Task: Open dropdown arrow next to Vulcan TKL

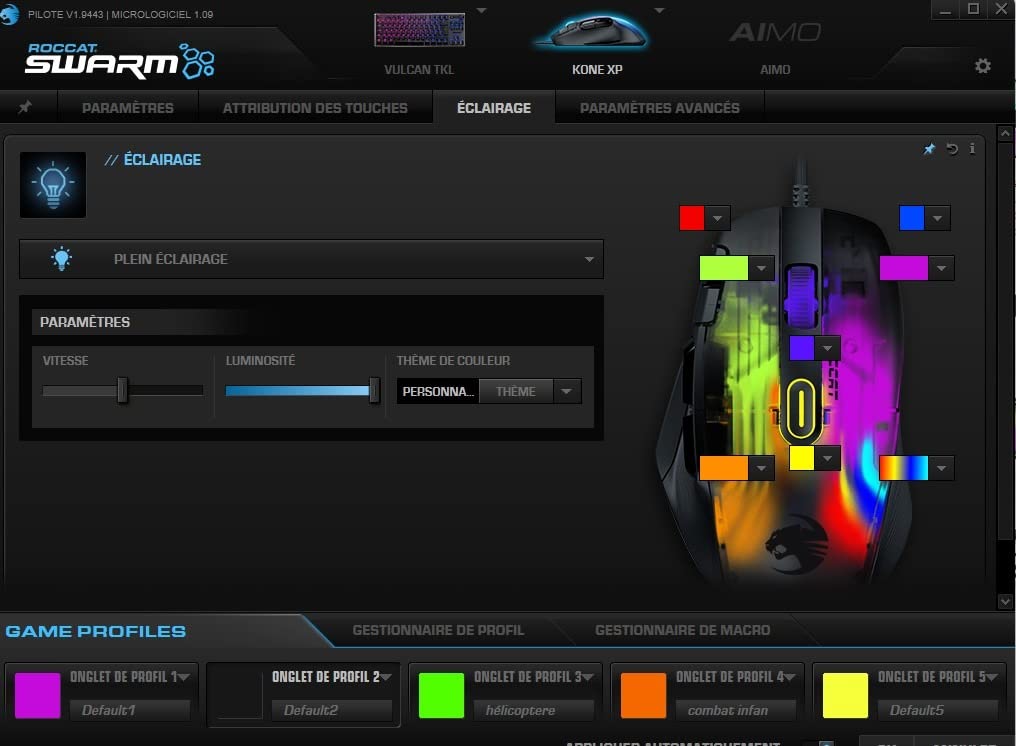Action: tap(481, 10)
